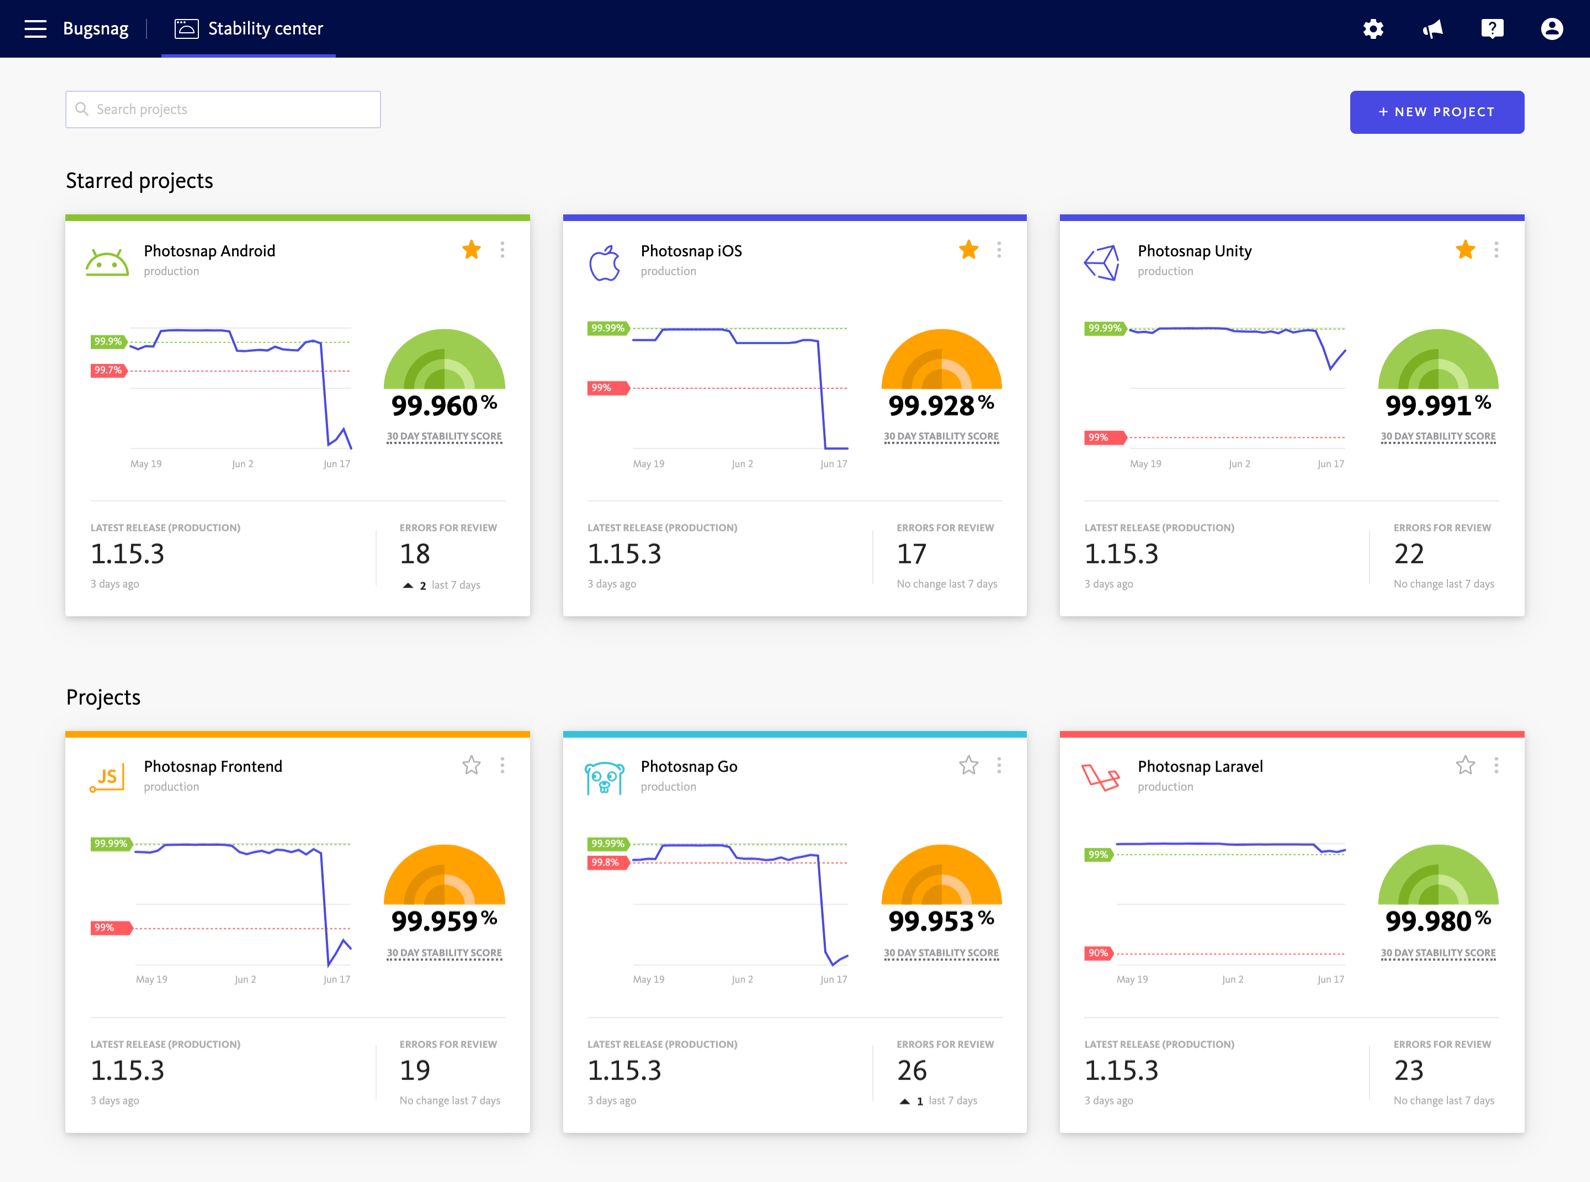Viewport: 1590px width, 1182px height.
Task: Click the Laravel project icon
Action: click(x=1101, y=777)
